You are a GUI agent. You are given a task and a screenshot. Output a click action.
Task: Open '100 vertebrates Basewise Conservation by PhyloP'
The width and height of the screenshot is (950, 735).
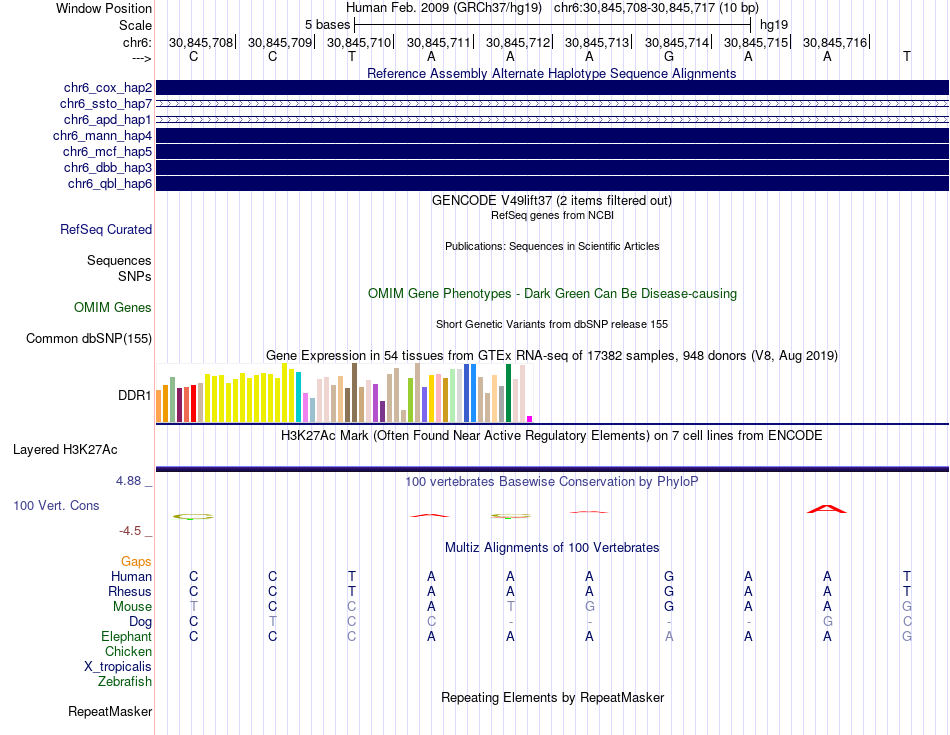[552, 482]
